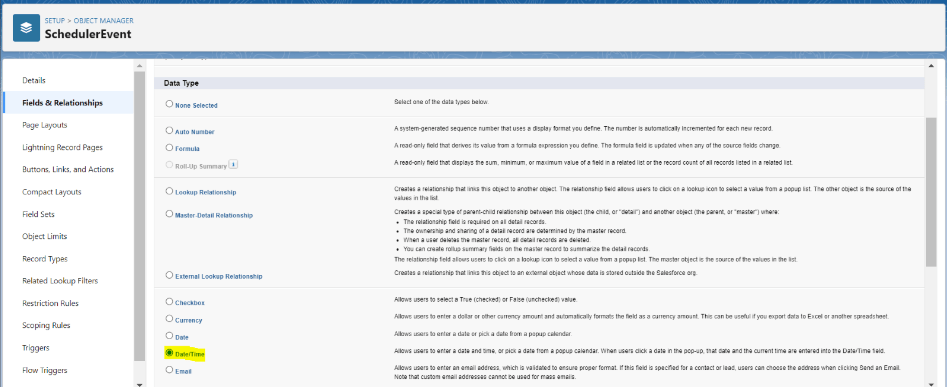
Task: Pick the Checkbox data type radio
Action: (x=169, y=301)
